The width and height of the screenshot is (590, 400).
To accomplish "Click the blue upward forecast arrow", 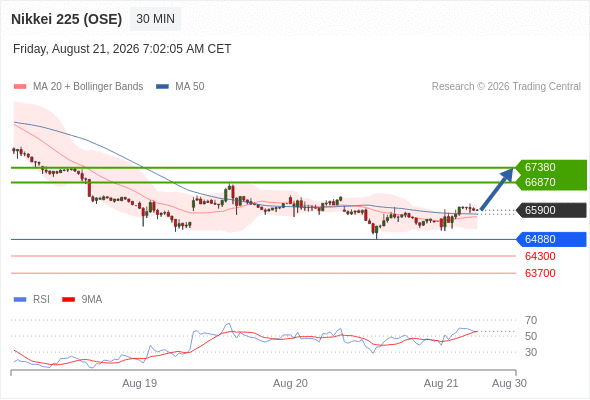I will pos(497,189).
